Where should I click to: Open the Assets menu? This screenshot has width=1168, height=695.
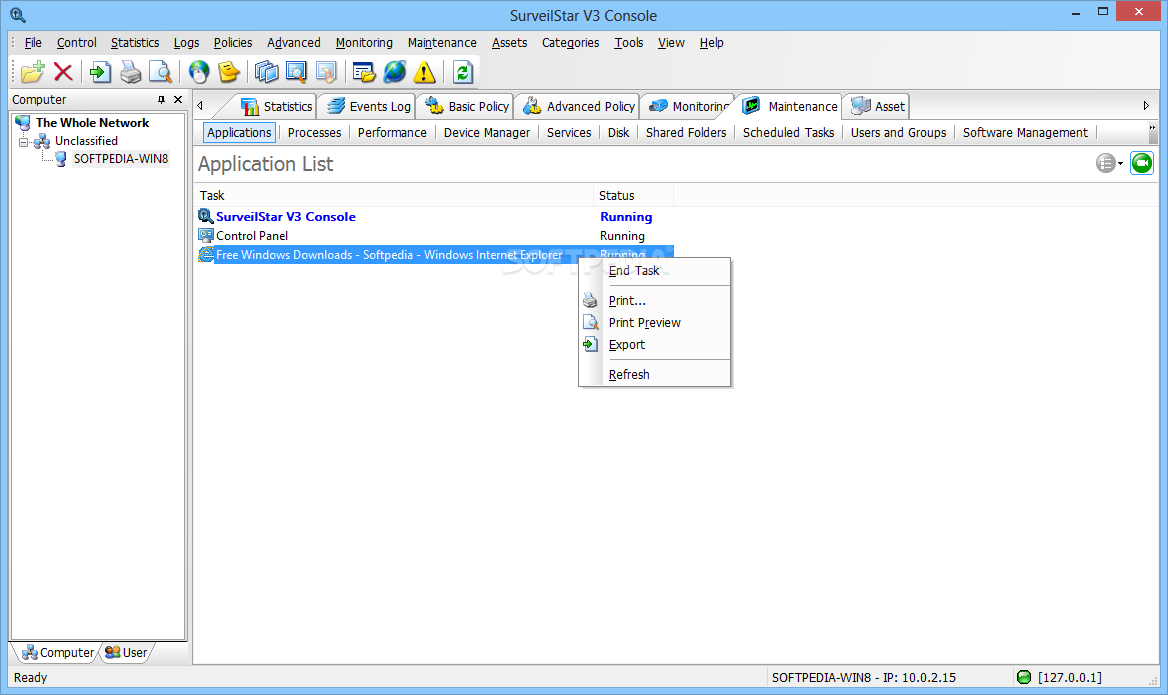point(510,42)
